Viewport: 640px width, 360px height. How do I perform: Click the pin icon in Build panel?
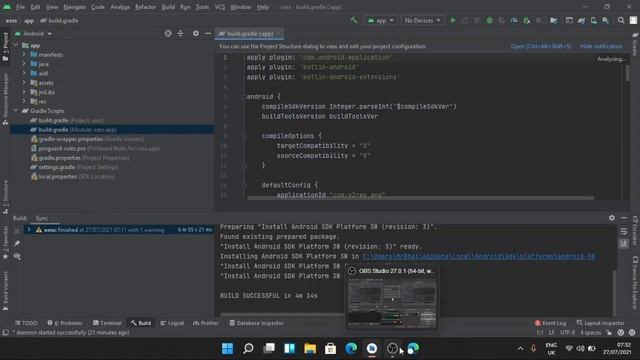pyautogui.click(x=17, y=244)
